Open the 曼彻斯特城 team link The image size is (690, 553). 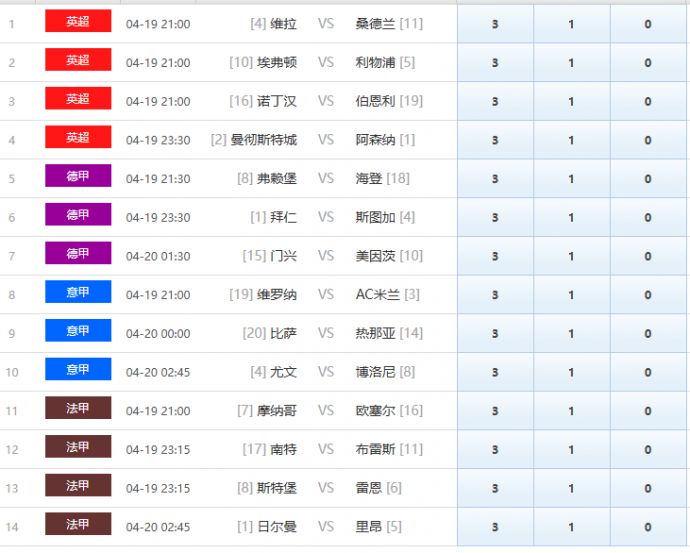tap(263, 140)
